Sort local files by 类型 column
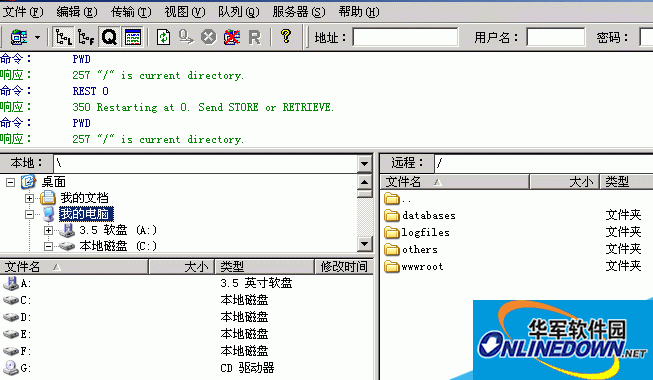653x380 pixels. pos(264,267)
